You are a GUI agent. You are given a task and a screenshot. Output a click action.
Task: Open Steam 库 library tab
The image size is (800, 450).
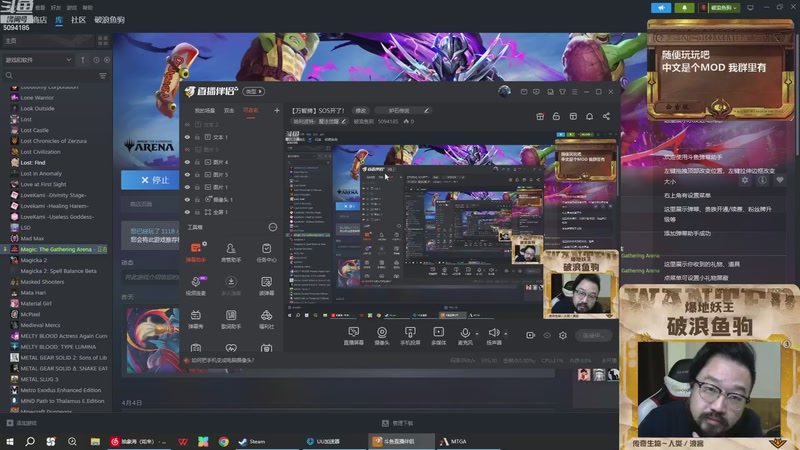point(59,20)
